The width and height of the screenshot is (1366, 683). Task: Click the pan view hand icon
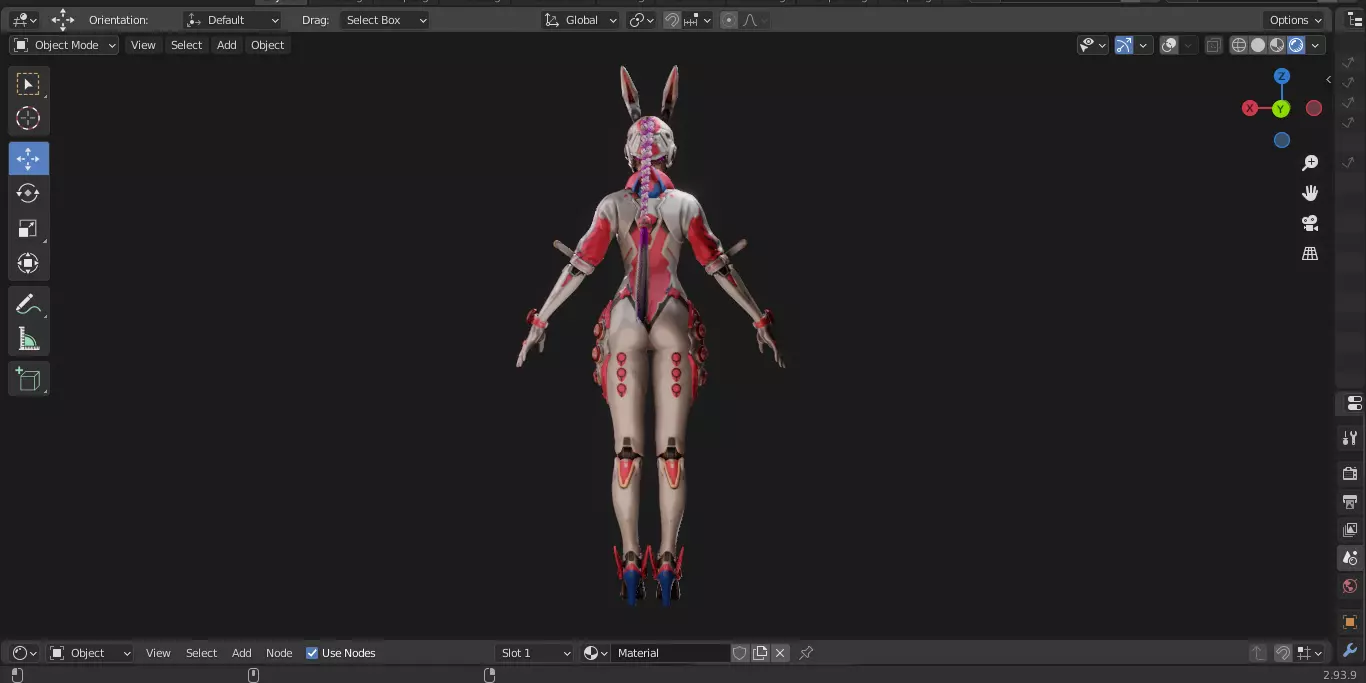coord(1310,193)
